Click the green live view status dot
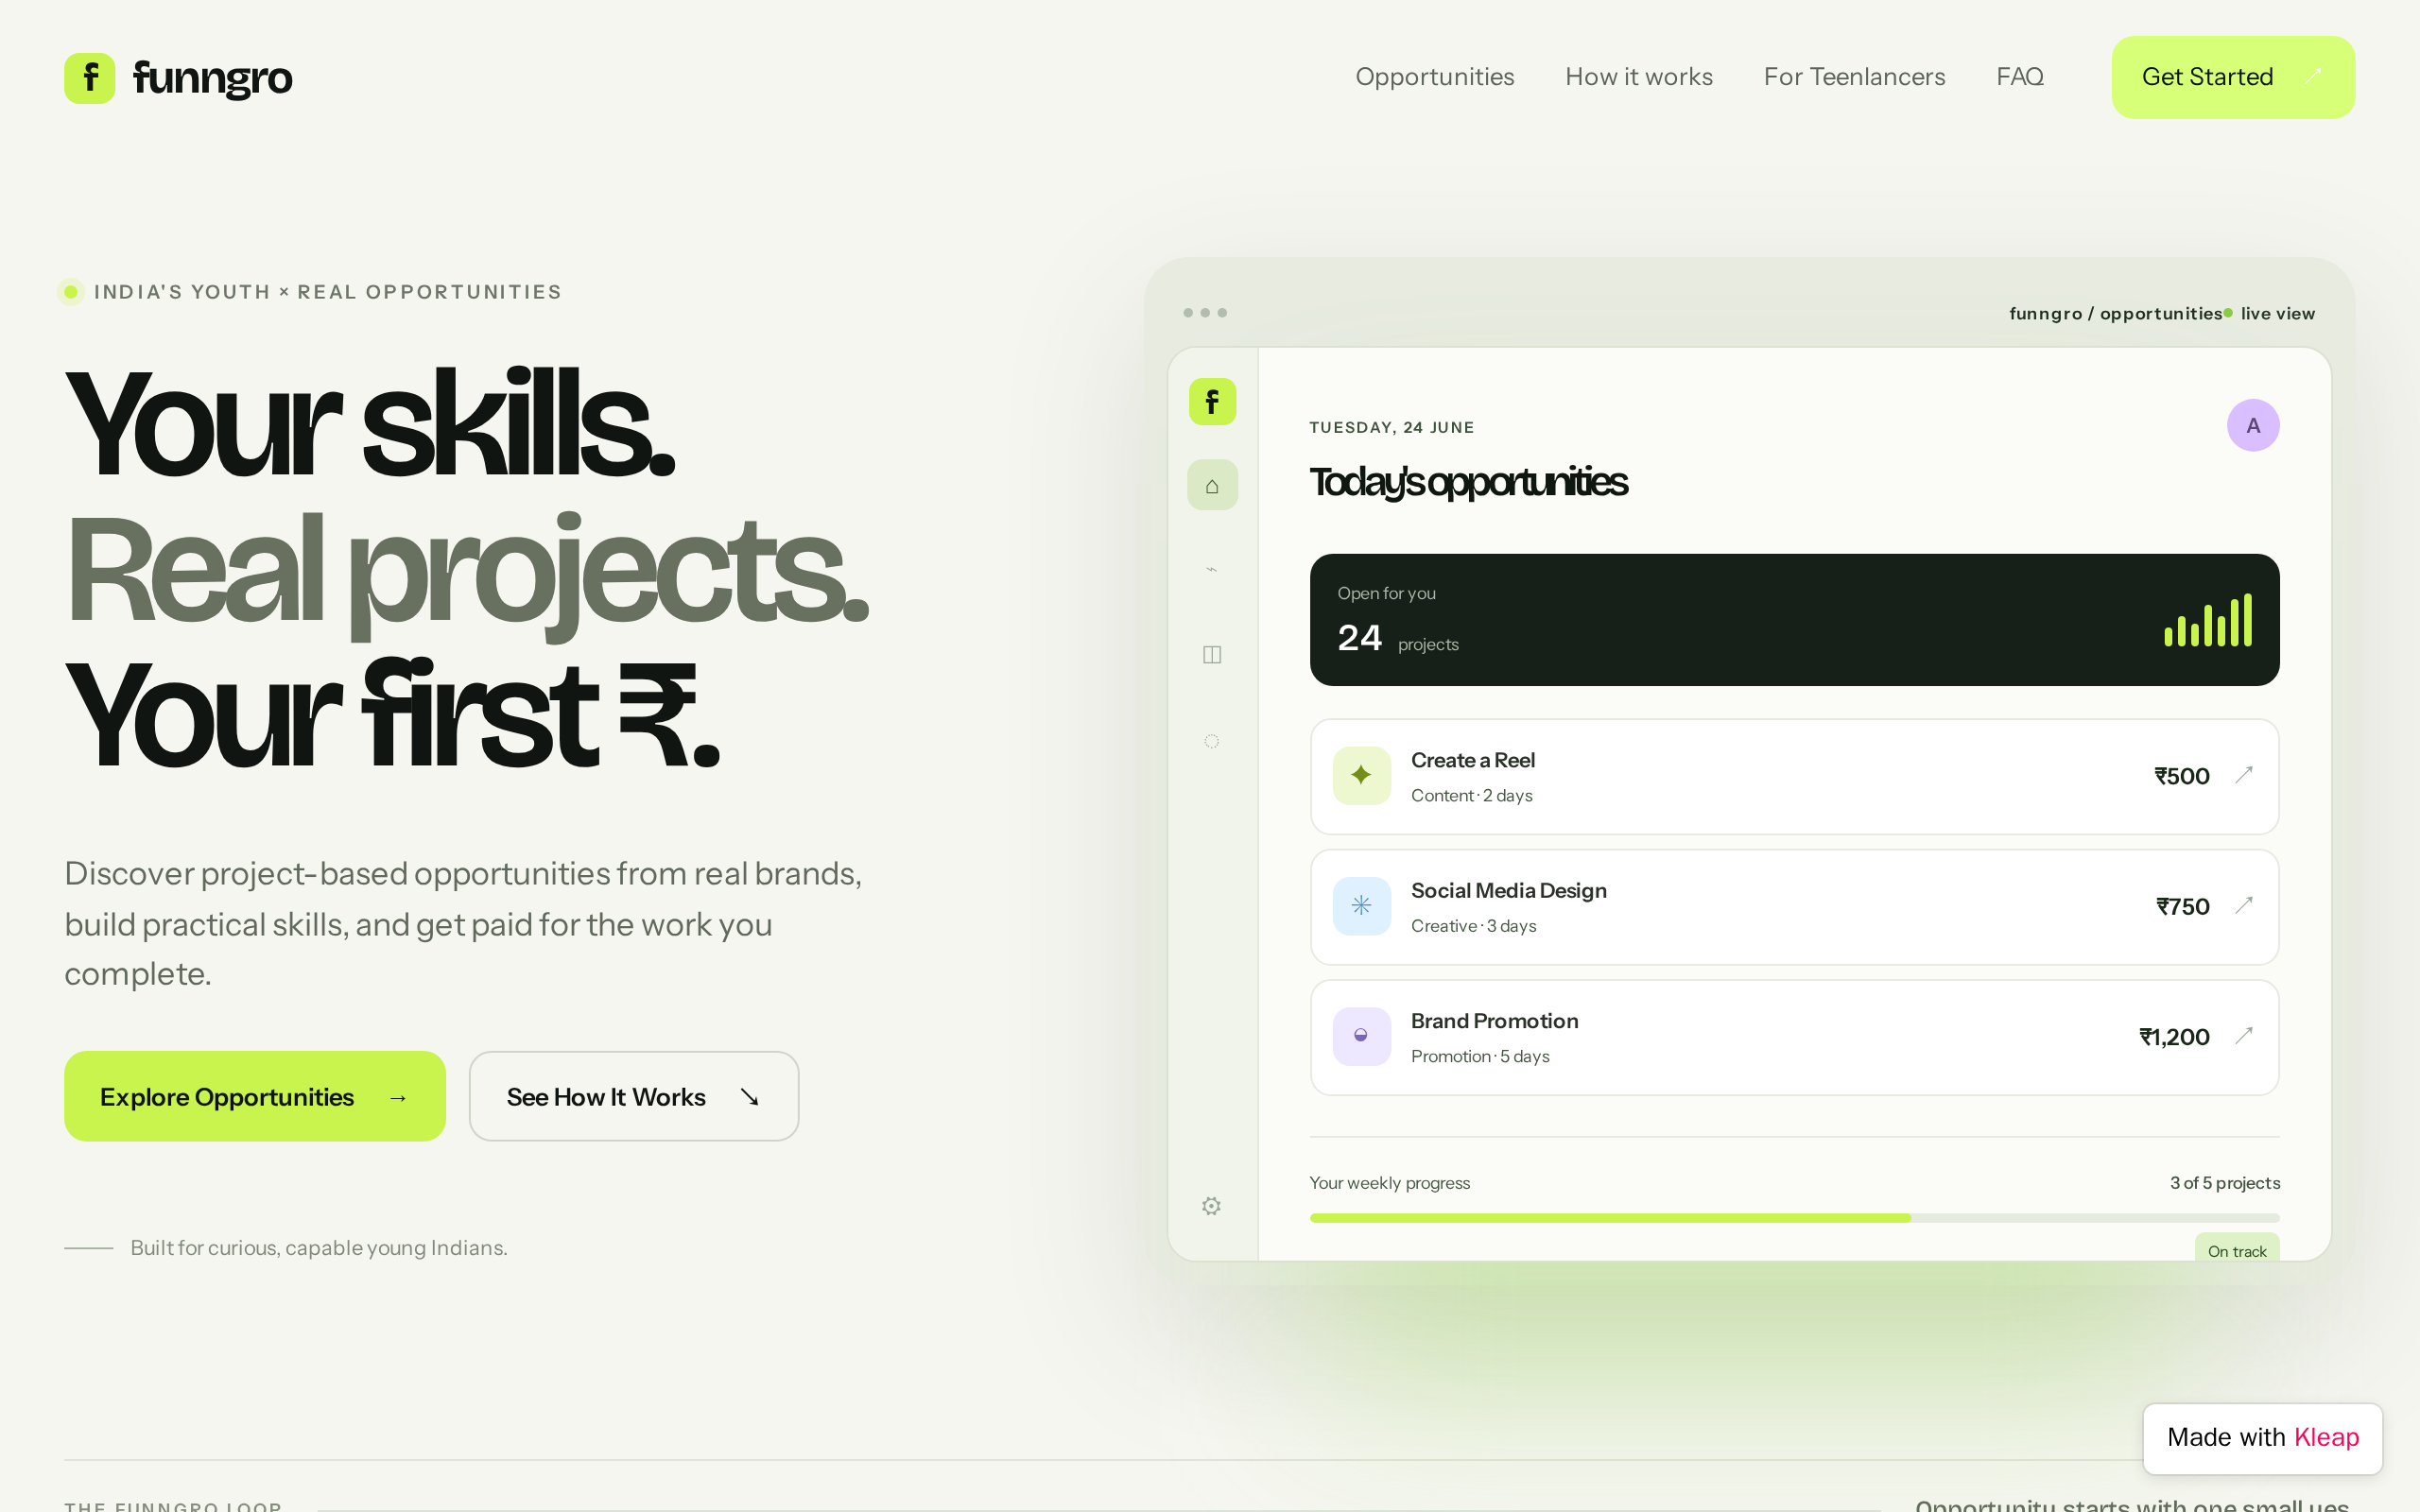The width and height of the screenshot is (2420, 1512). (x=2229, y=313)
